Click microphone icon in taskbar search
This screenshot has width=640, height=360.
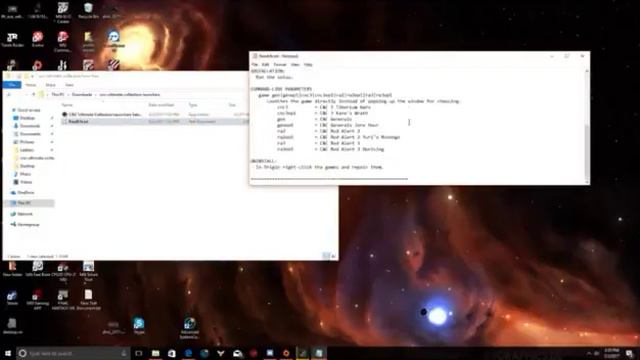coord(124,353)
